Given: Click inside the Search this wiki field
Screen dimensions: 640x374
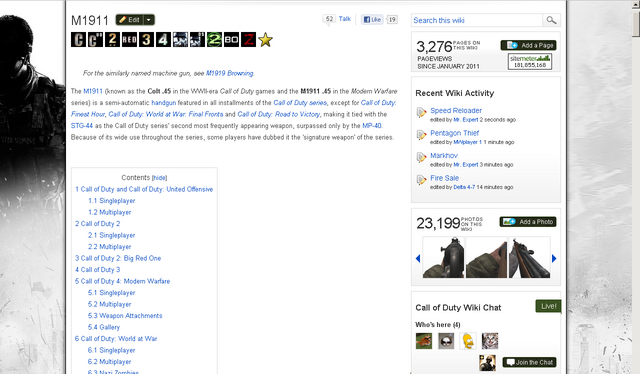Looking at the screenshot, I should tap(477, 20).
